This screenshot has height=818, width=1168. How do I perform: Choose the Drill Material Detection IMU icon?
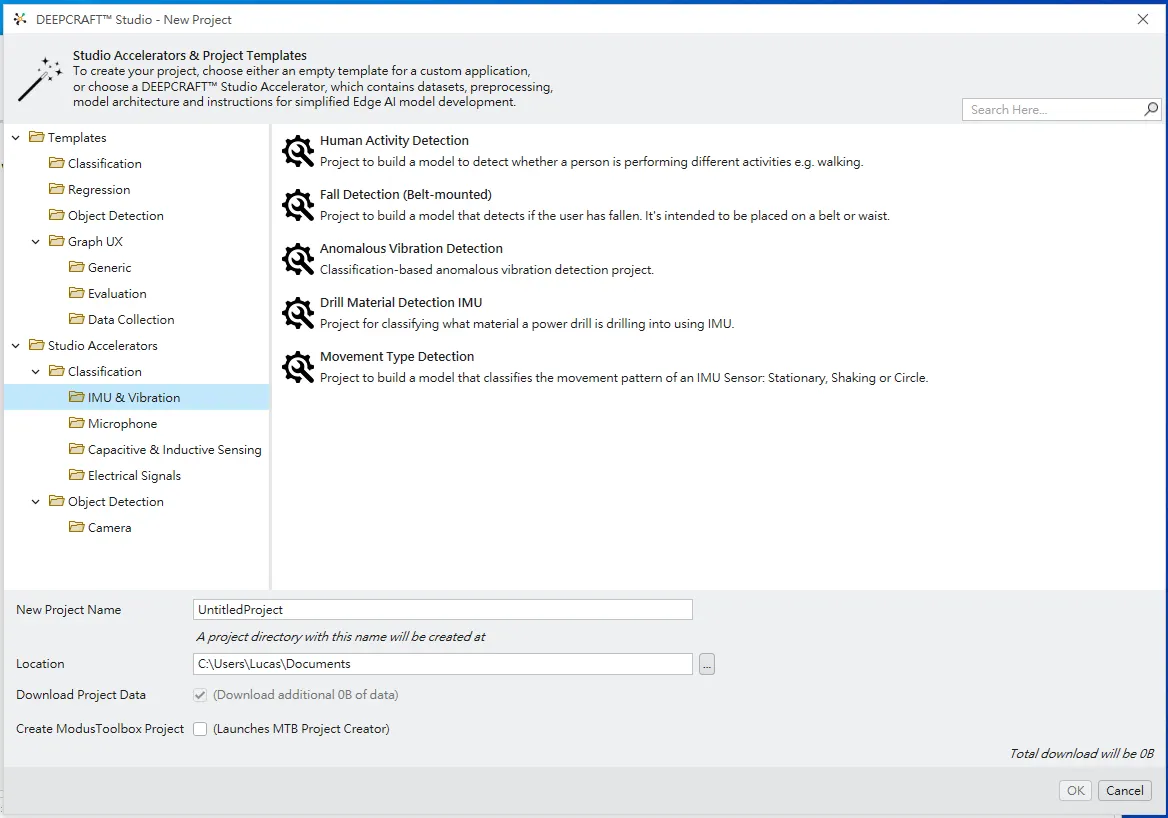click(298, 313)
